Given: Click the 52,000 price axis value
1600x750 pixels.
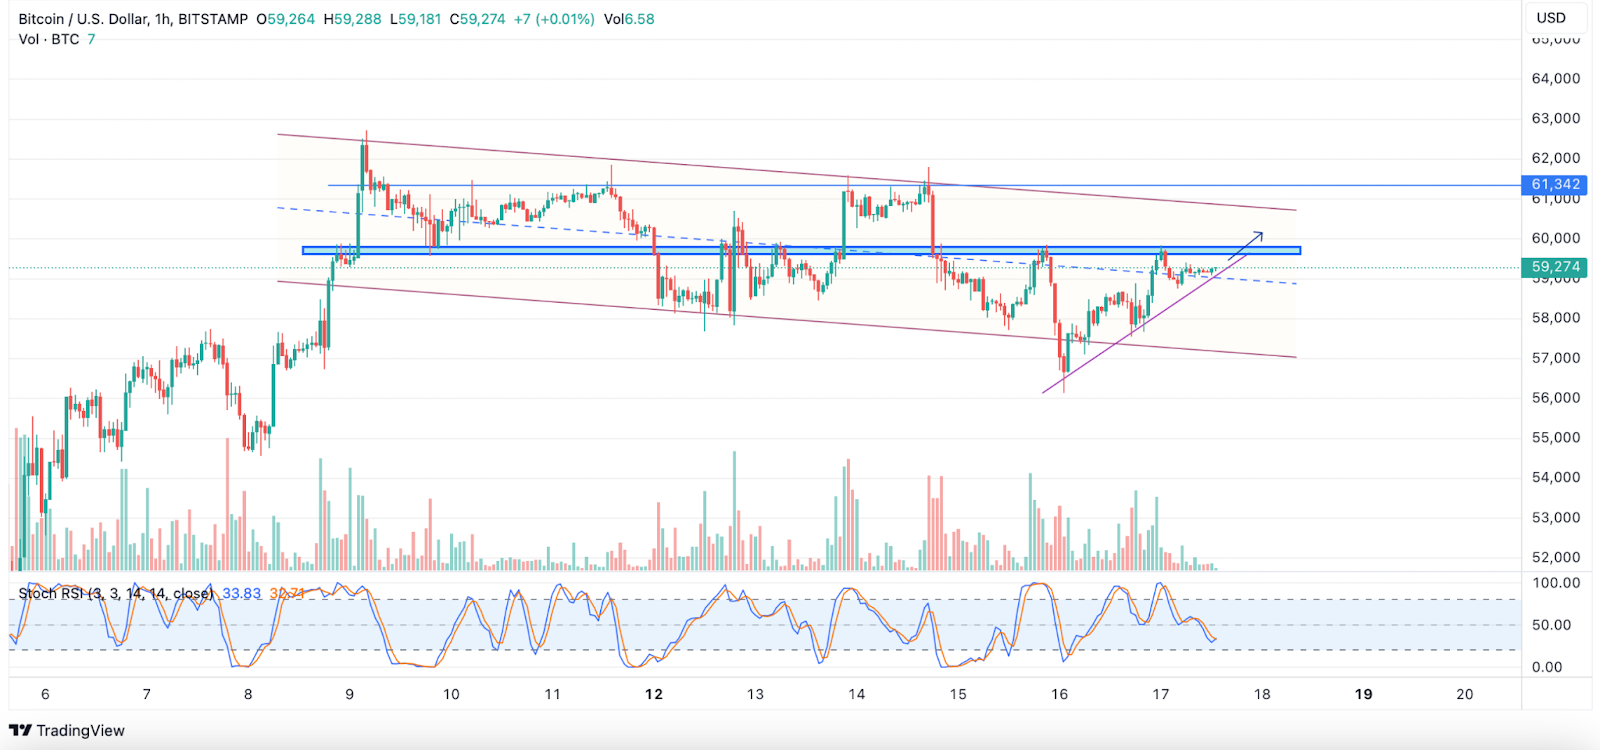Looking at the screenshot, I should [x=1556, y=557].
